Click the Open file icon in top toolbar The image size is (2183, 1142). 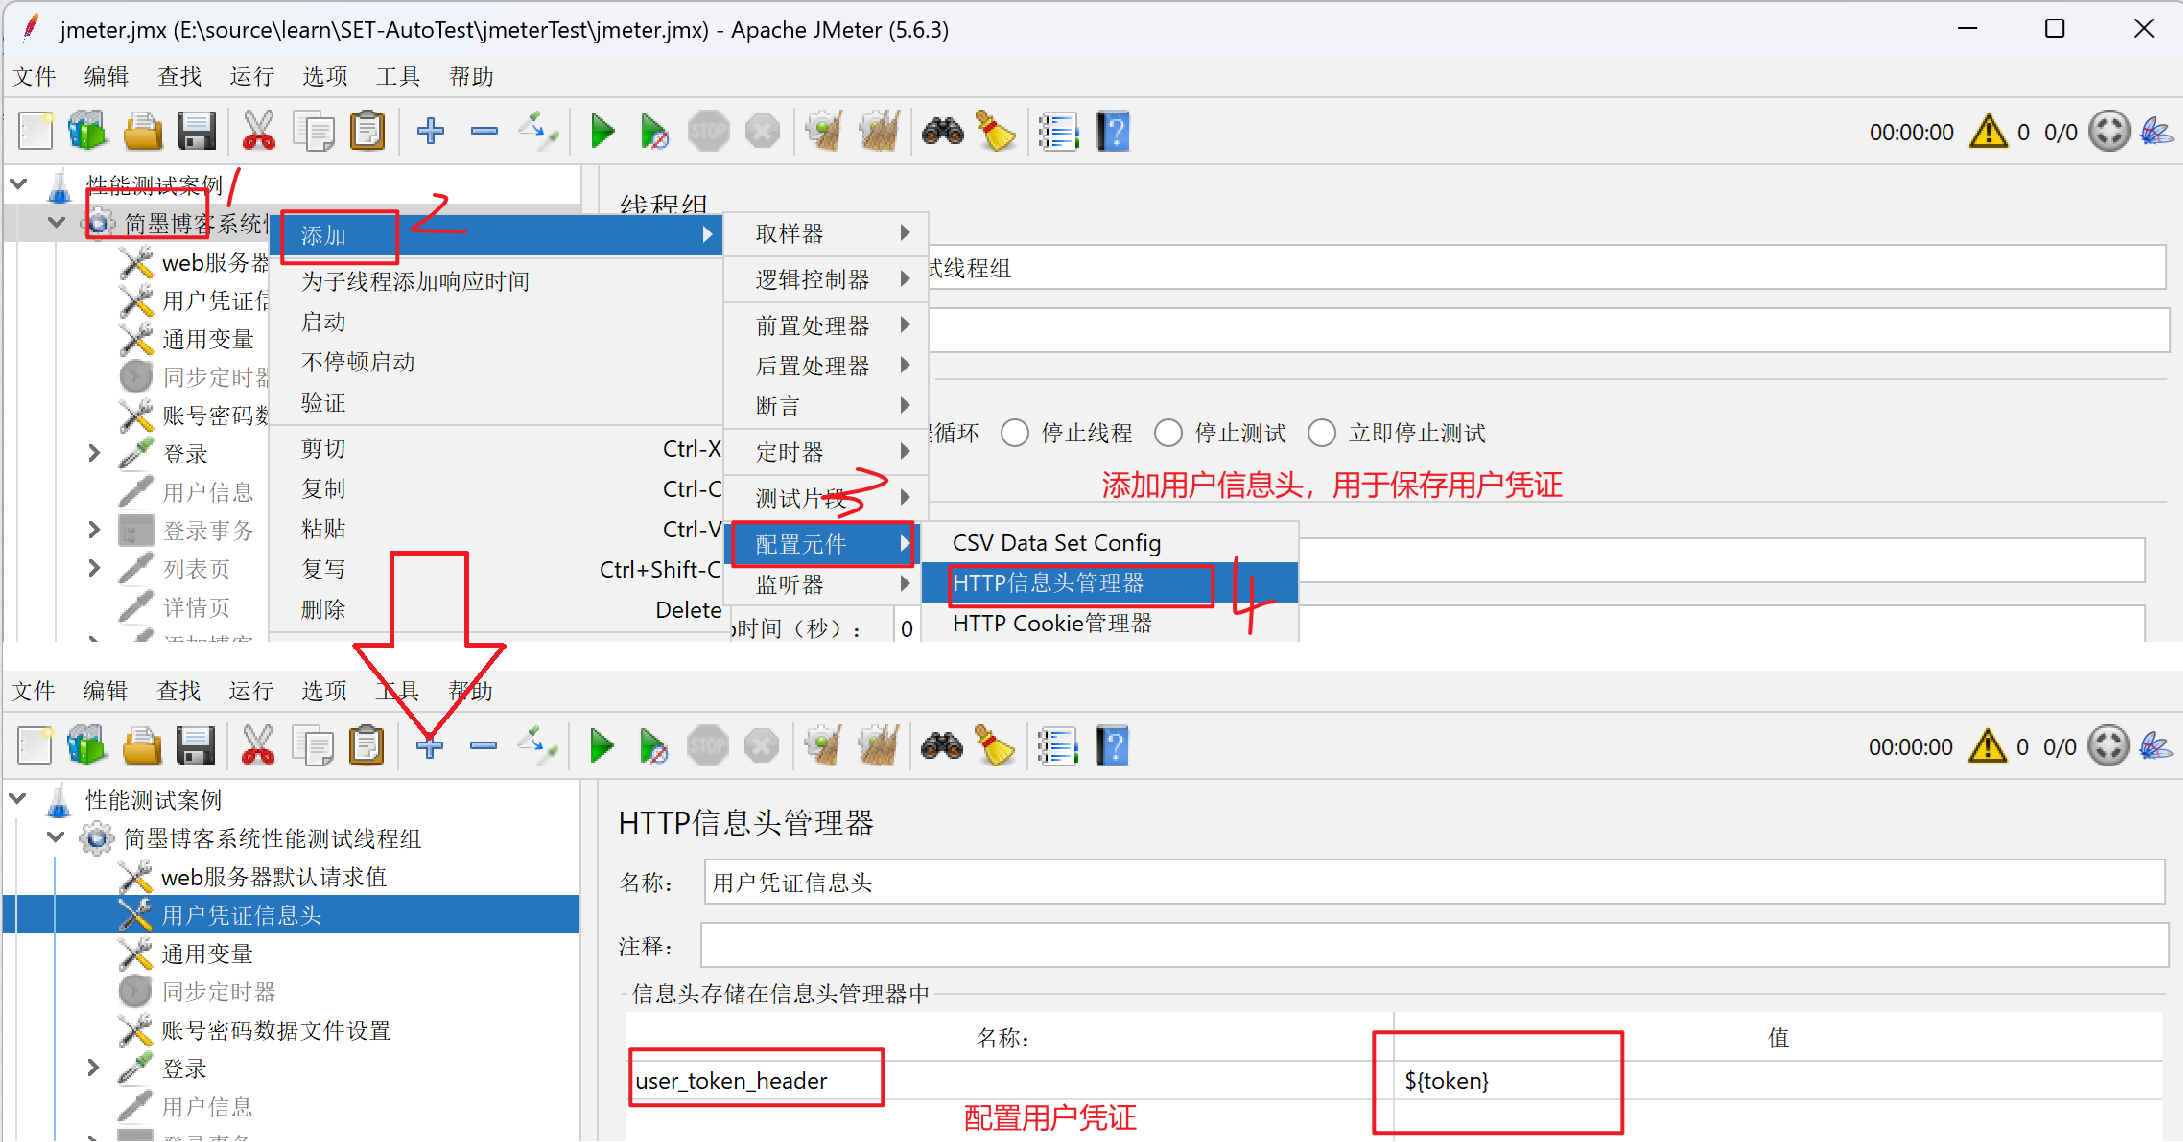click(x=143, y=131)
